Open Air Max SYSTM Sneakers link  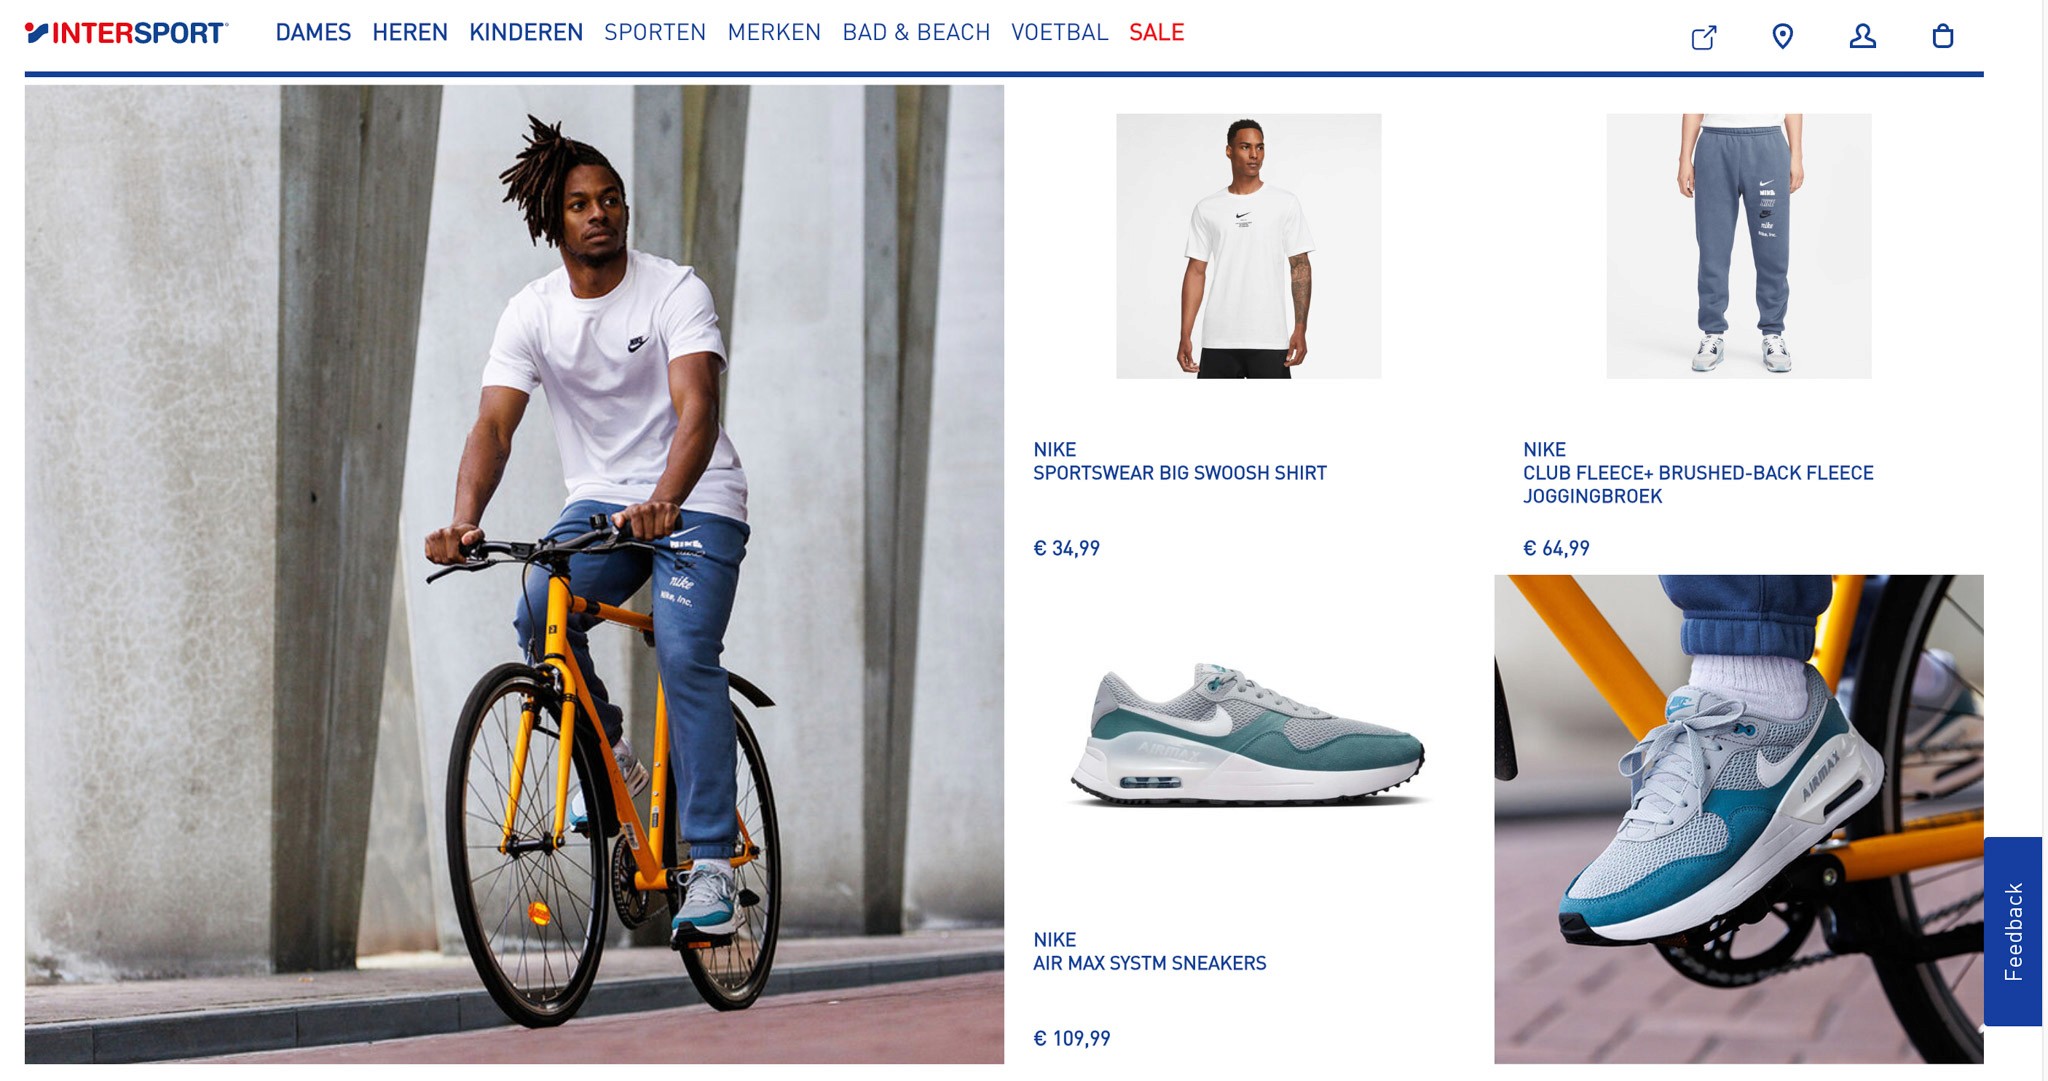1150,964
